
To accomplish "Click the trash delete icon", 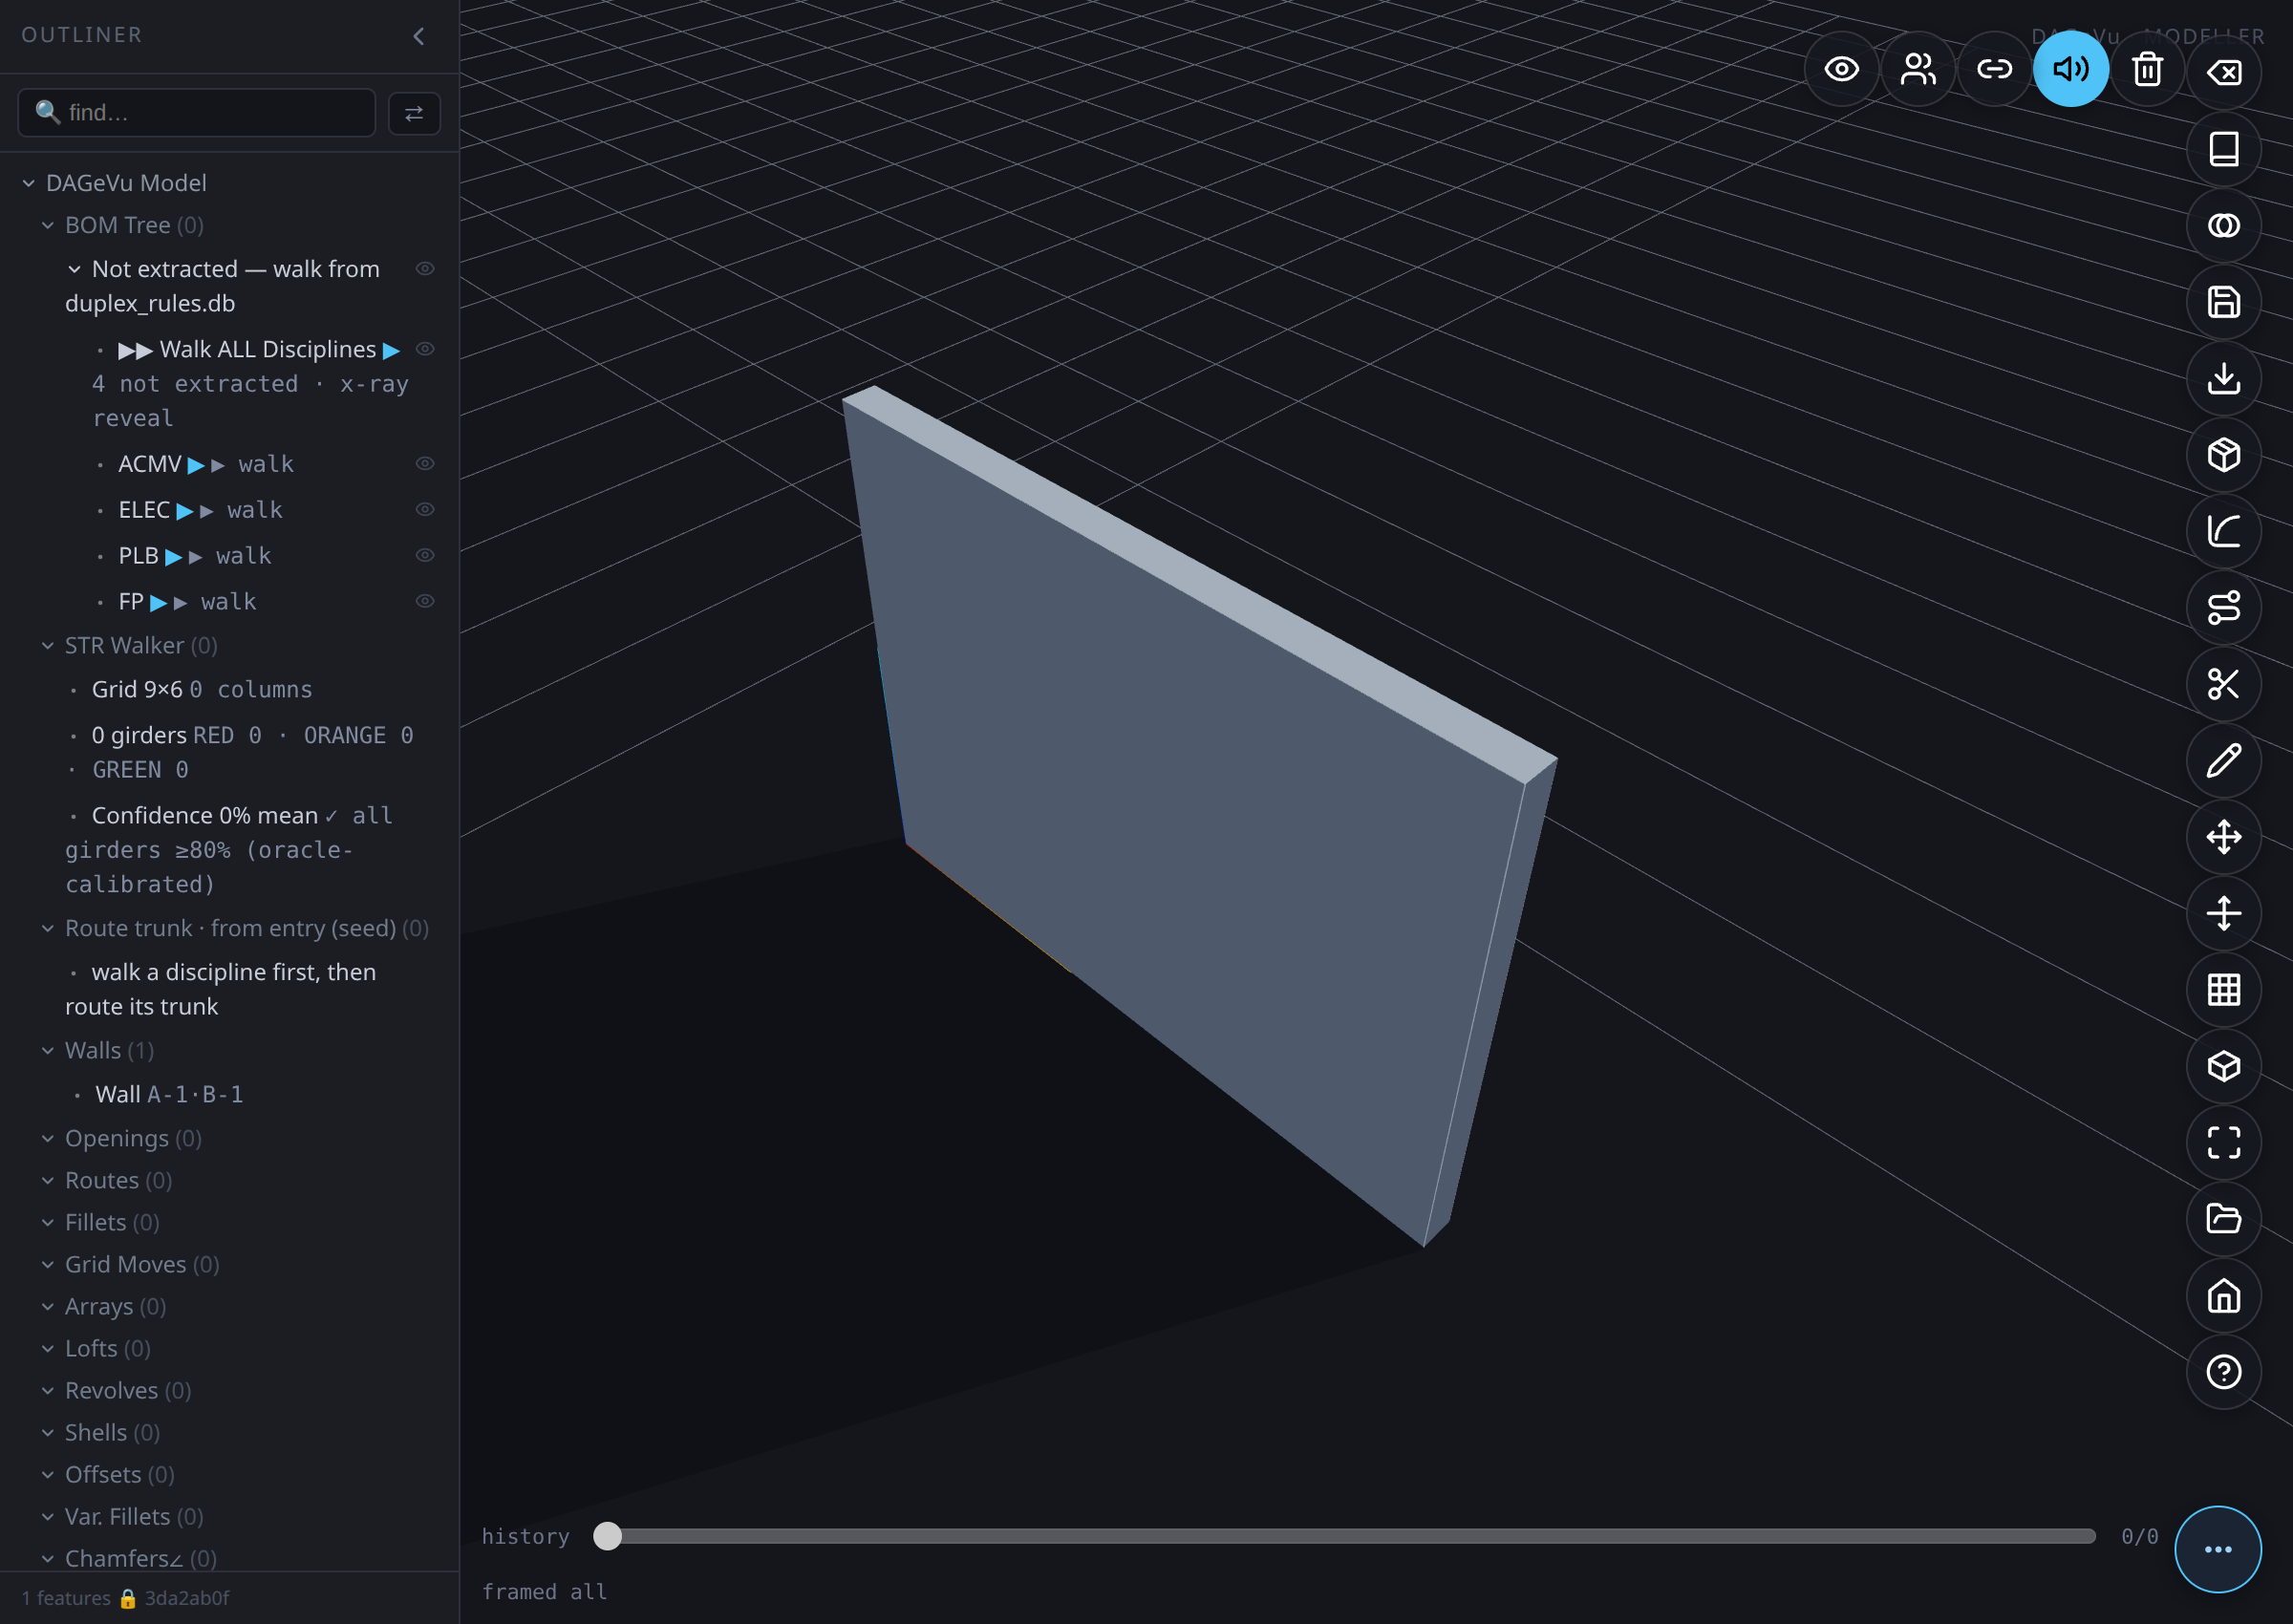I will click(x=2147, y=69).
